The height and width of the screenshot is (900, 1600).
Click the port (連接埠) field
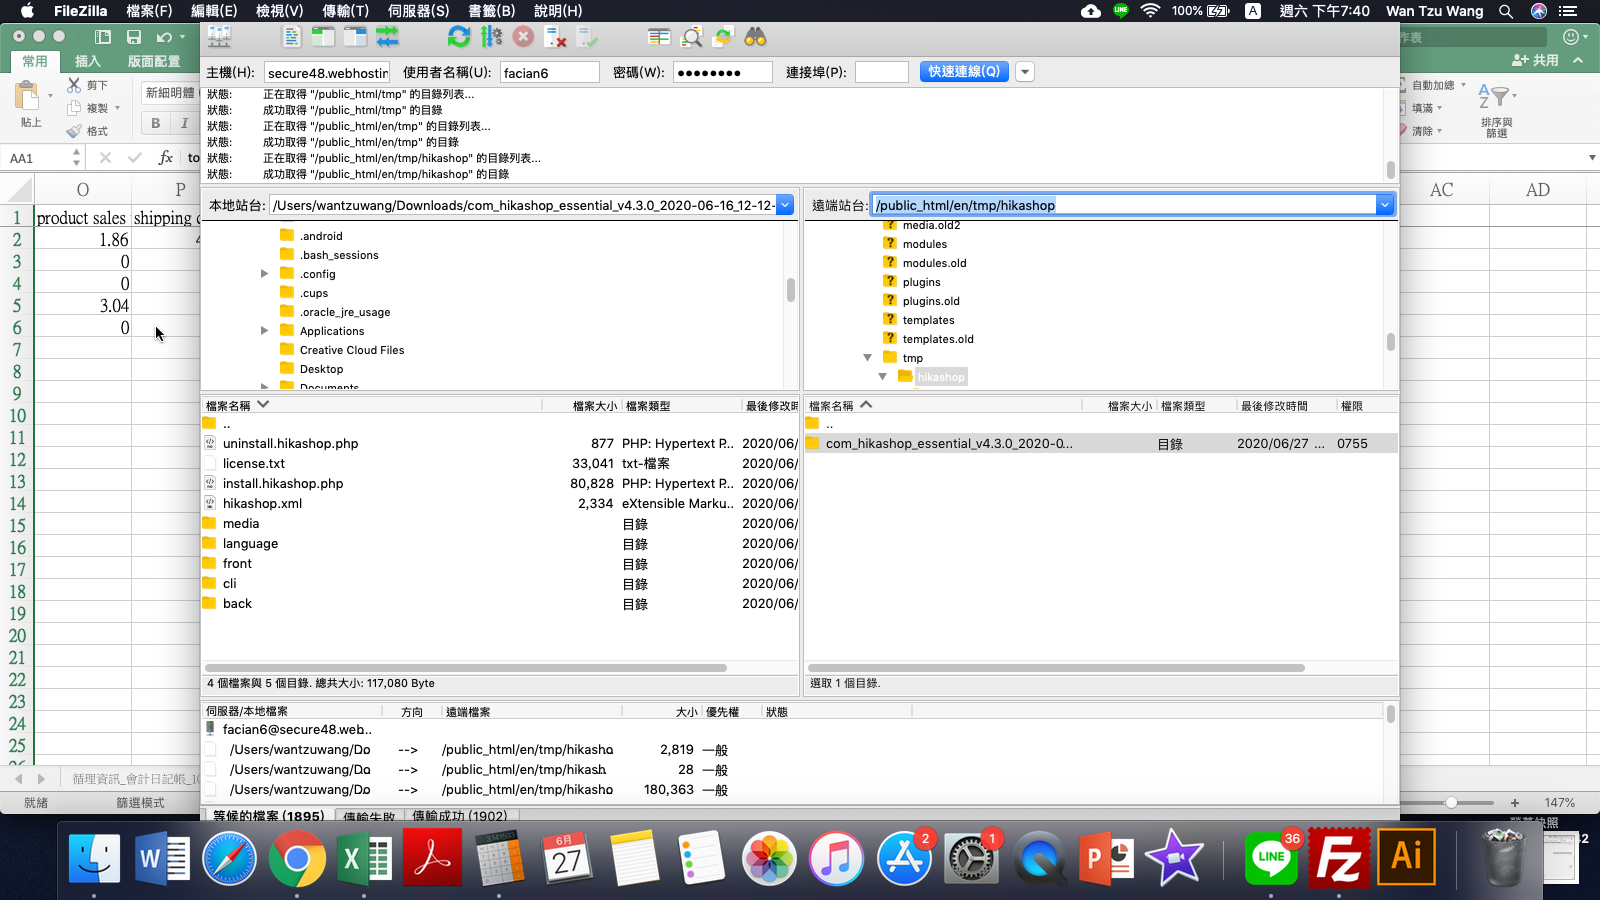point(882,73)
